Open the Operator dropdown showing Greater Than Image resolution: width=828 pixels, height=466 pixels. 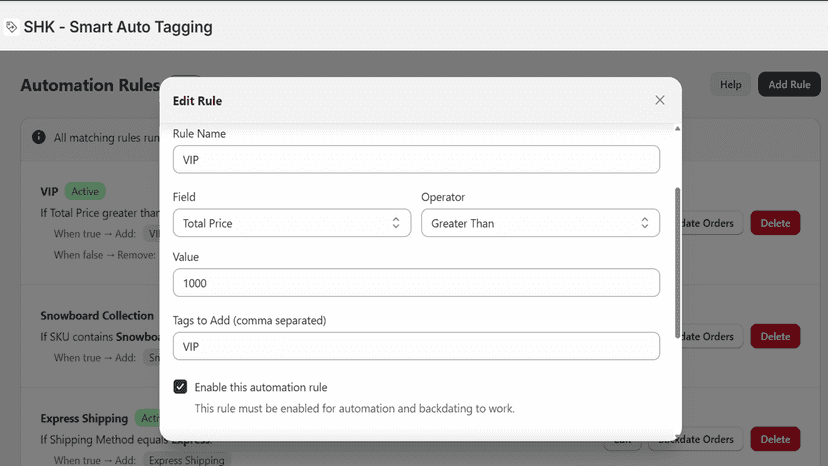pos(540,223)
